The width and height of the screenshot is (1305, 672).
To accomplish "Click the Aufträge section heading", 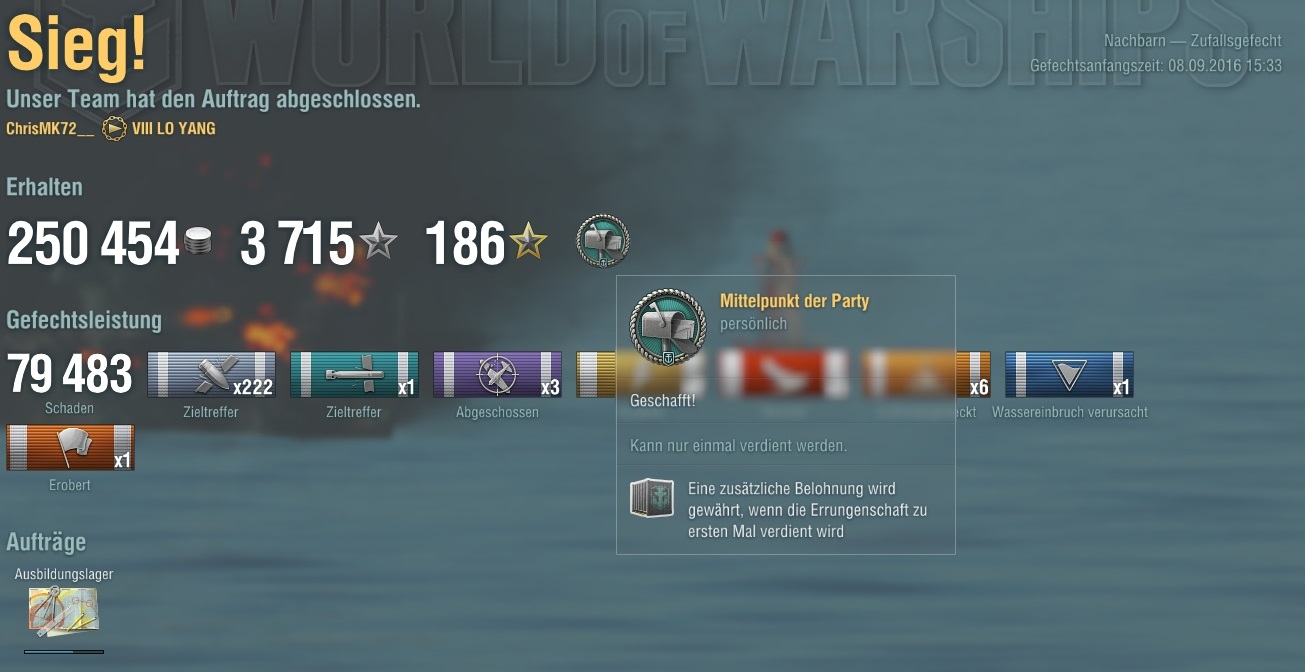I will pyautogui.click(x=46, y=542).
